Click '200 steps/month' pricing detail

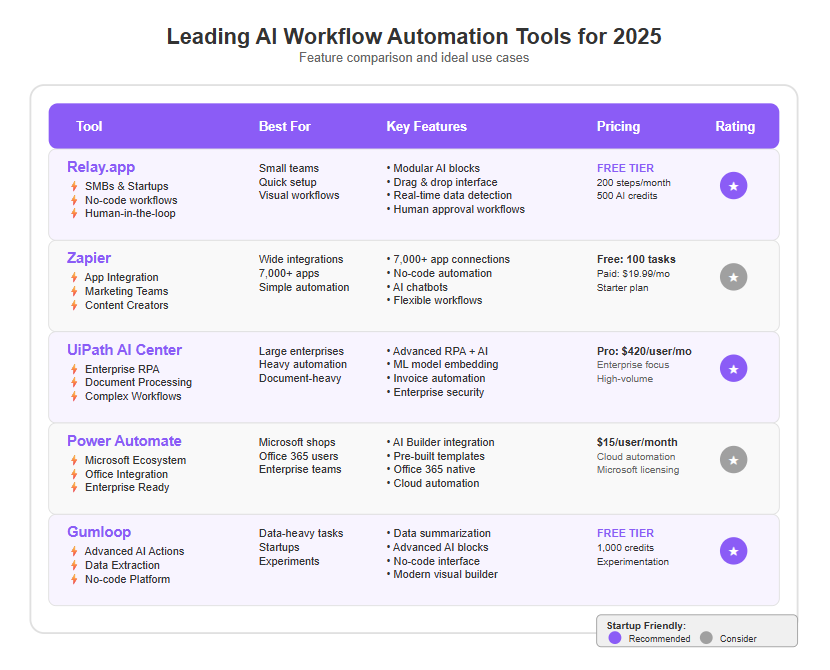click(x=634, y=183)
